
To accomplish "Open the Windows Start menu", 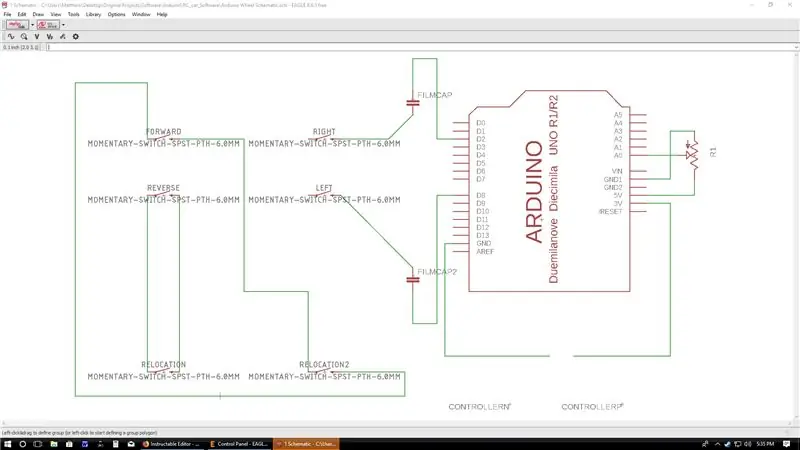I will tap(7, 444).
